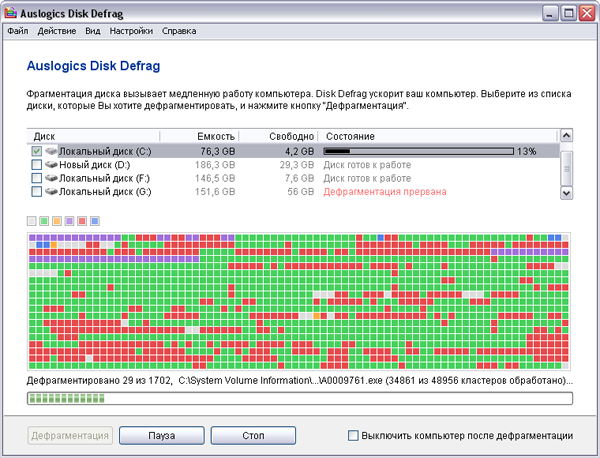
Task: Minimize the Auslogics Disk Defrag window
Action: click(550, 13)
